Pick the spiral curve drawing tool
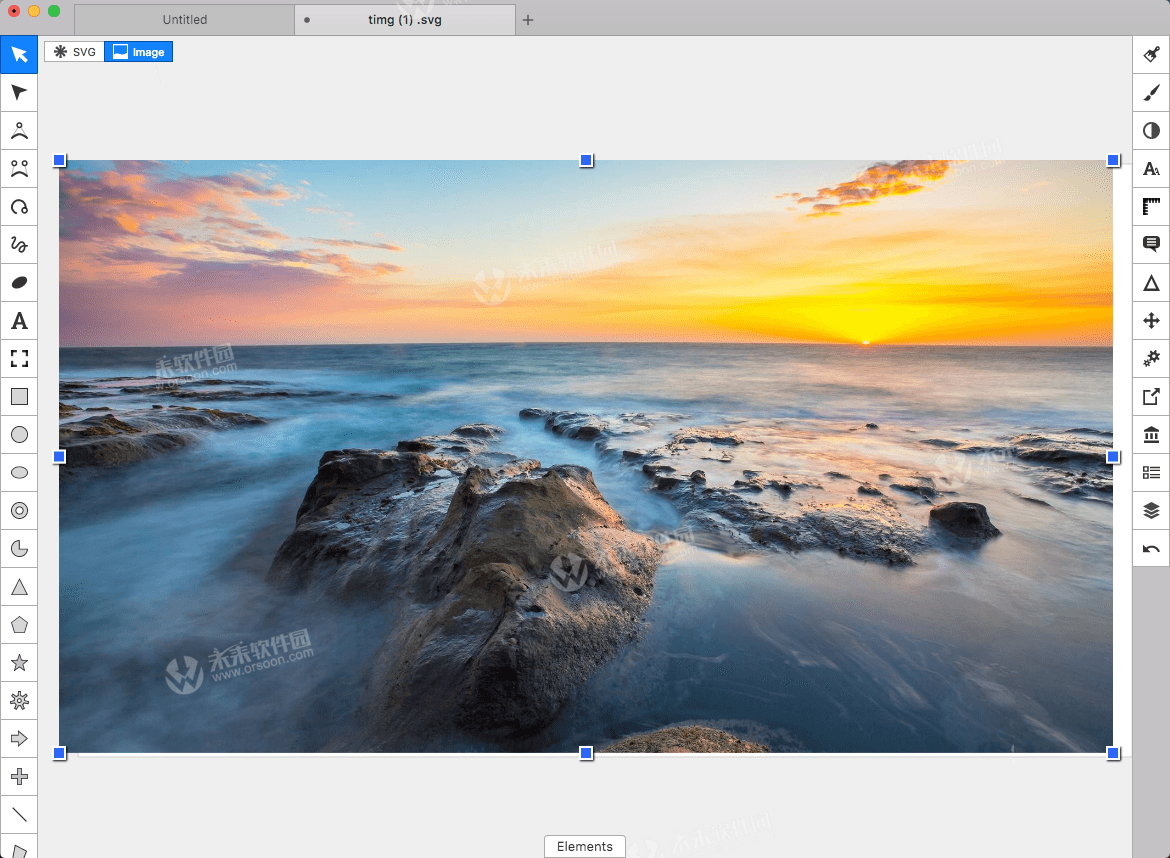This screenshot has height=858, width=1170. pos(19,207)
